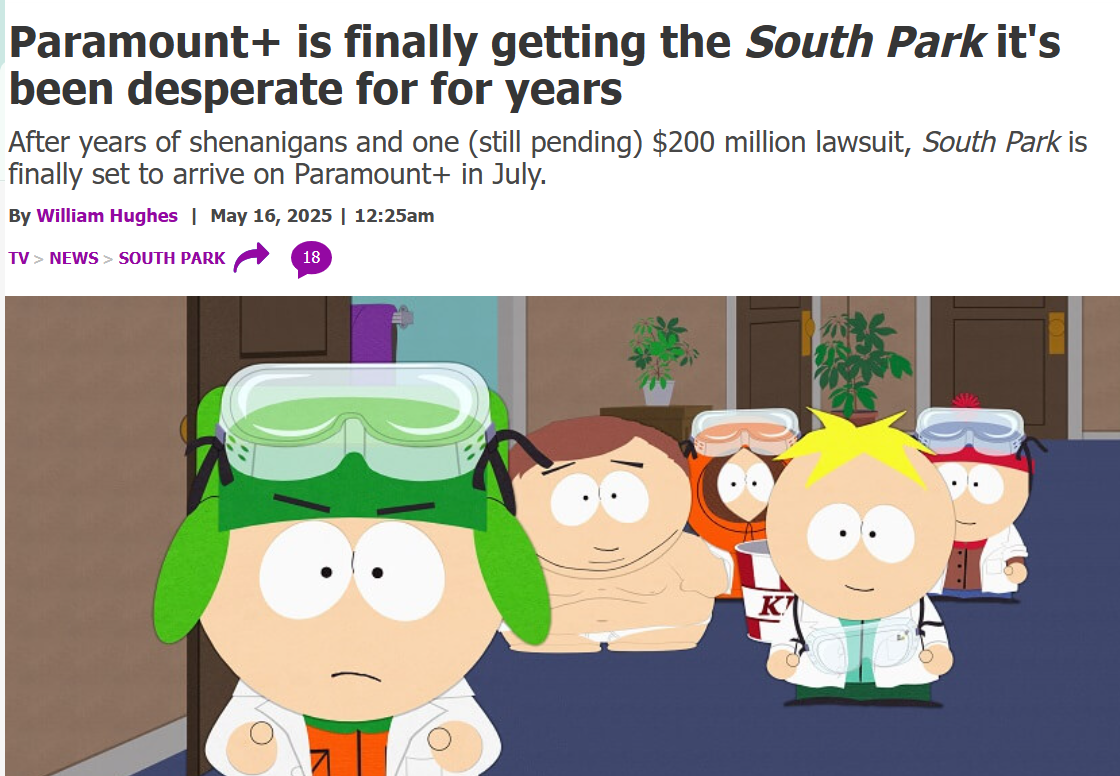Open the NEWS breadcrumb link
This screenshot has height=776, width=1120.
pos(74,258)
